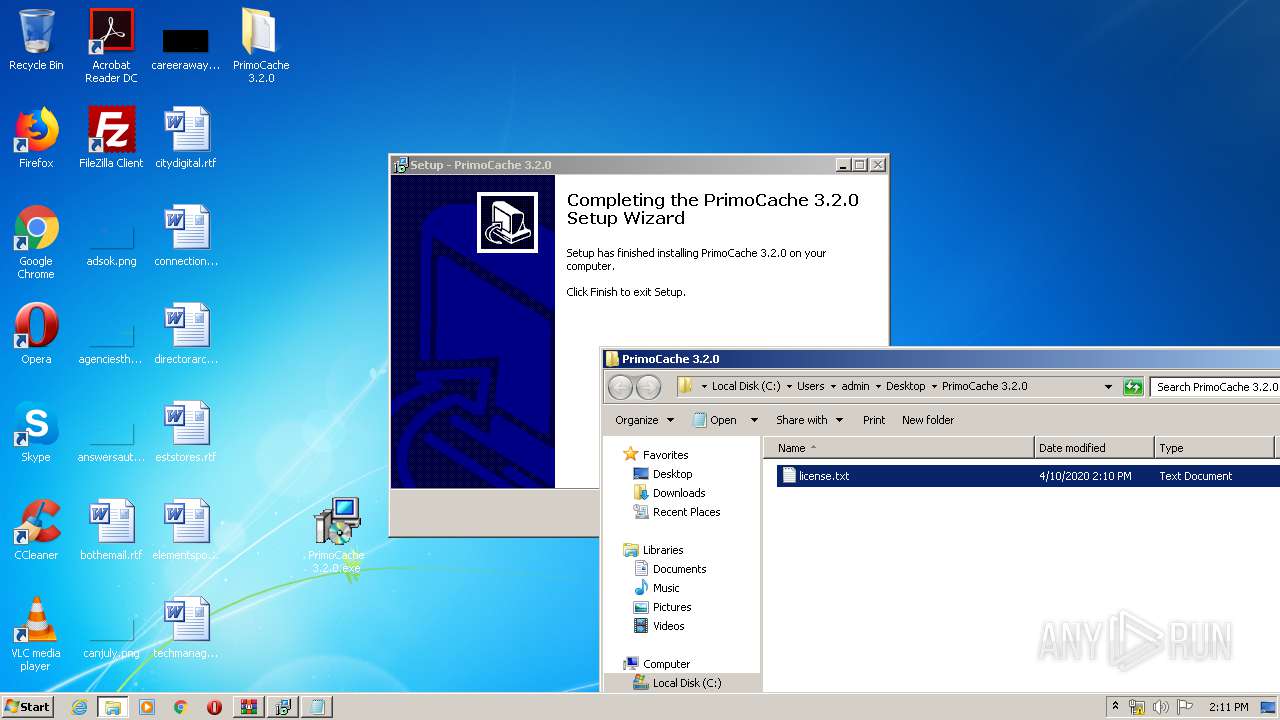Launch VLC media player shortcut
The height and width of the screenshot is (720, 1280).
pos(36,635)
